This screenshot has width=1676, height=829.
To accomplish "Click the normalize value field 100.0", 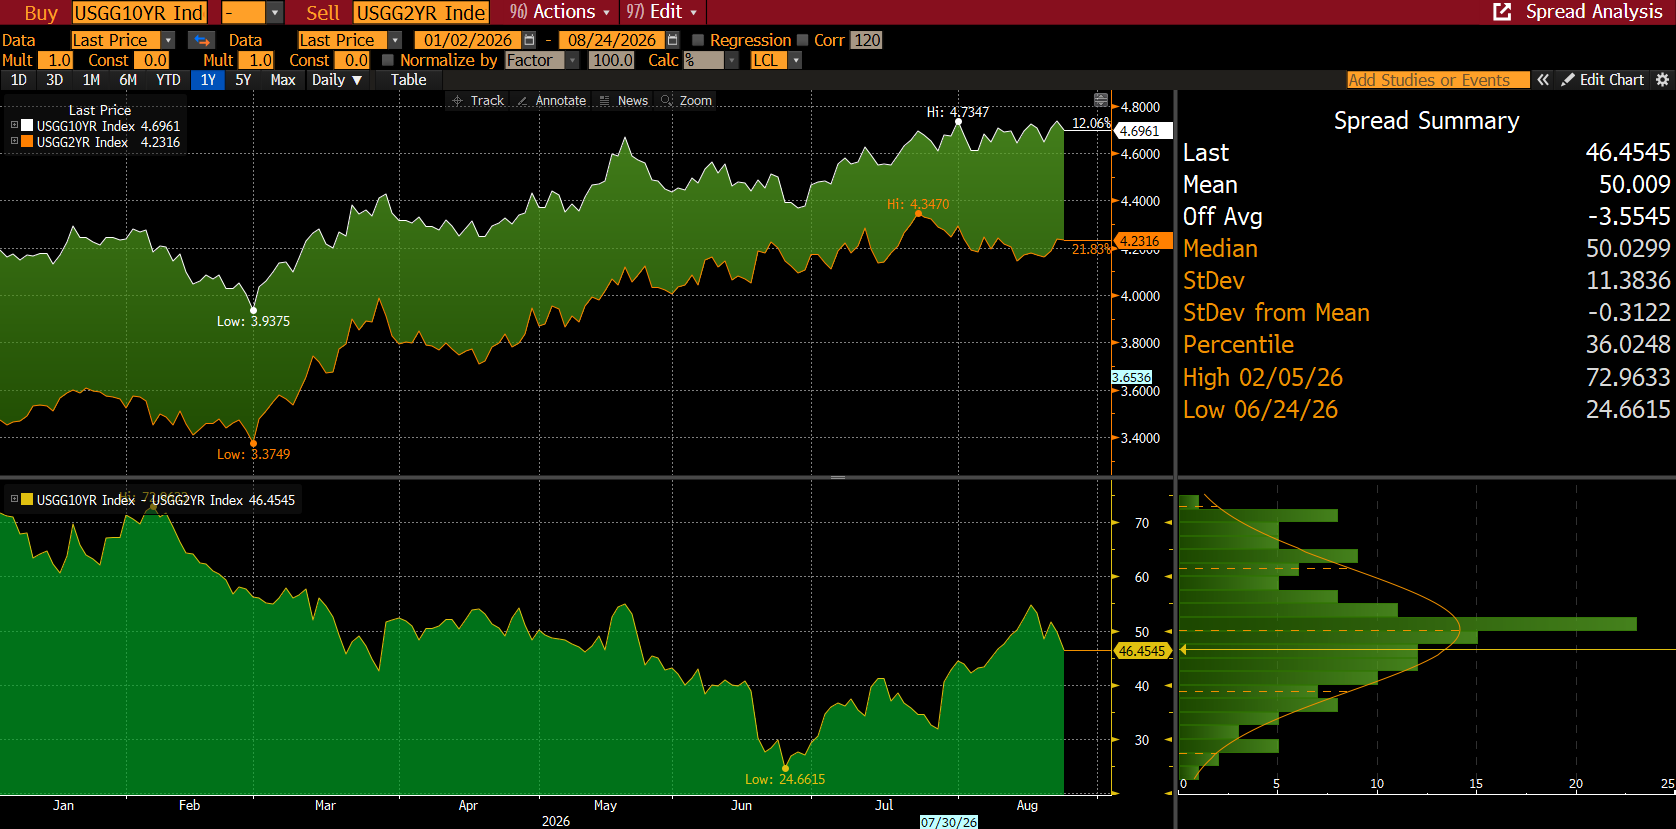I will (612, 60).
